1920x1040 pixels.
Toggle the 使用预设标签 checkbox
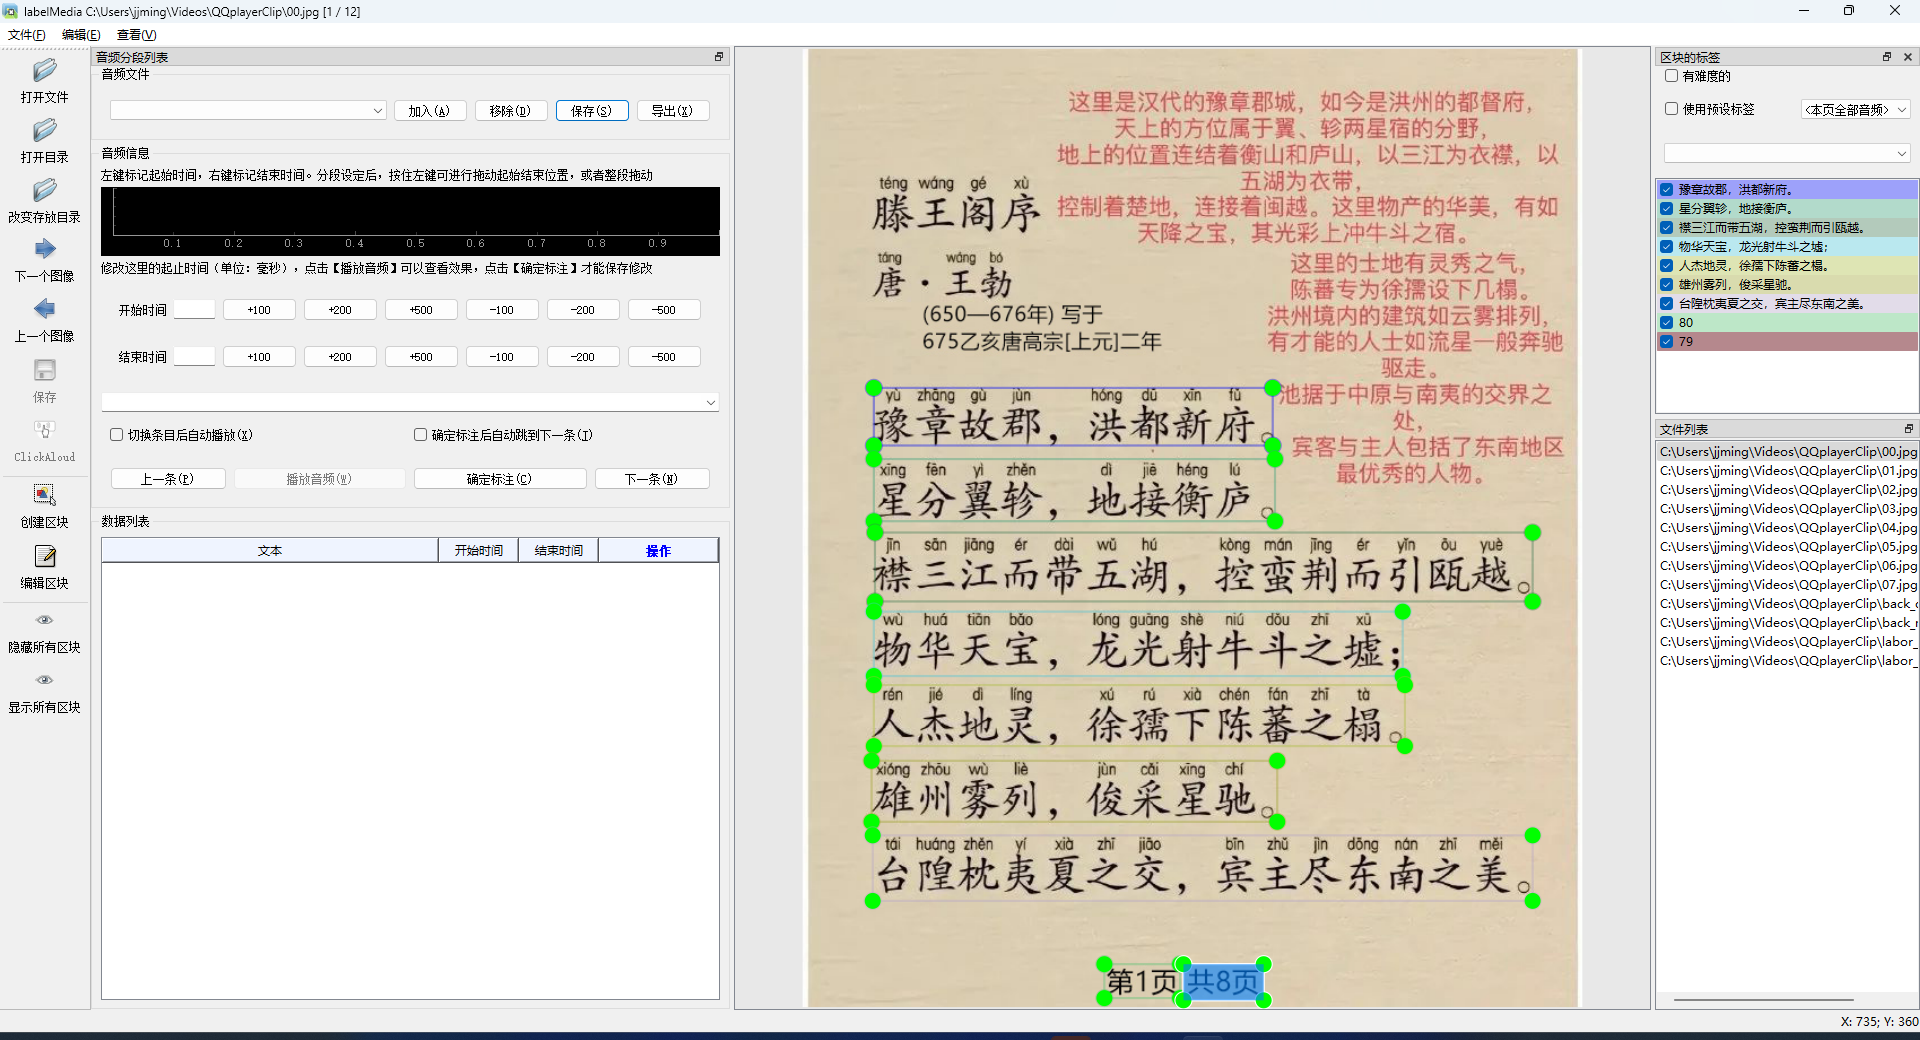click(x=1671, y=109)
